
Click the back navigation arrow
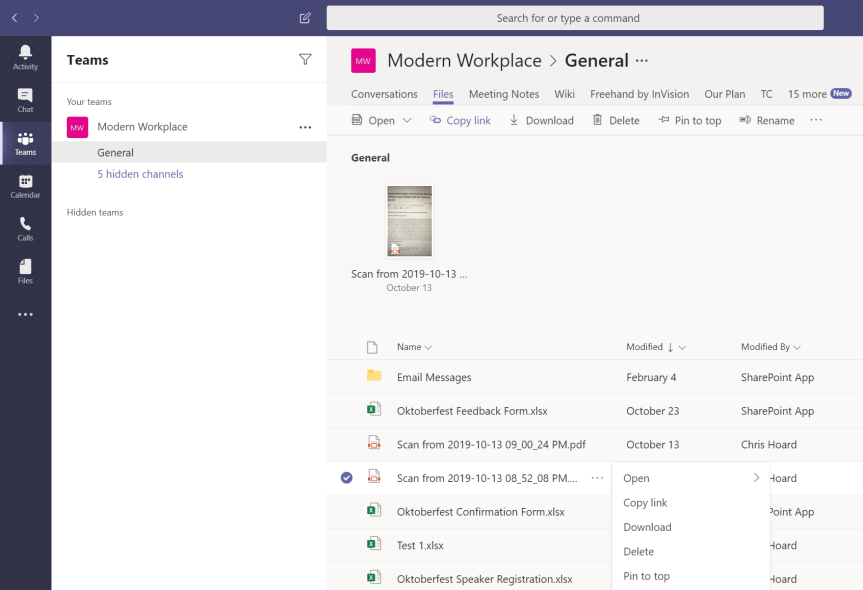coord(15,18)
